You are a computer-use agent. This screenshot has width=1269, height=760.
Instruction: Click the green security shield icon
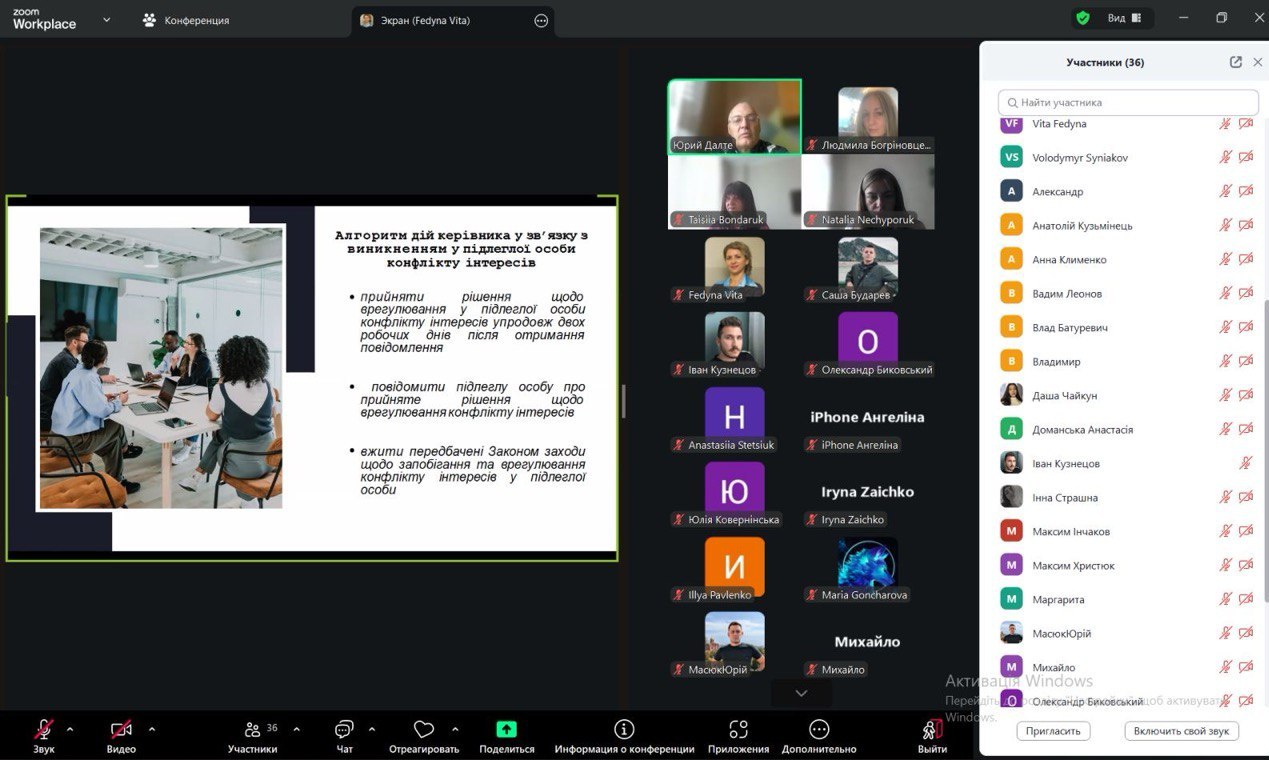(x=1083, y=18)
